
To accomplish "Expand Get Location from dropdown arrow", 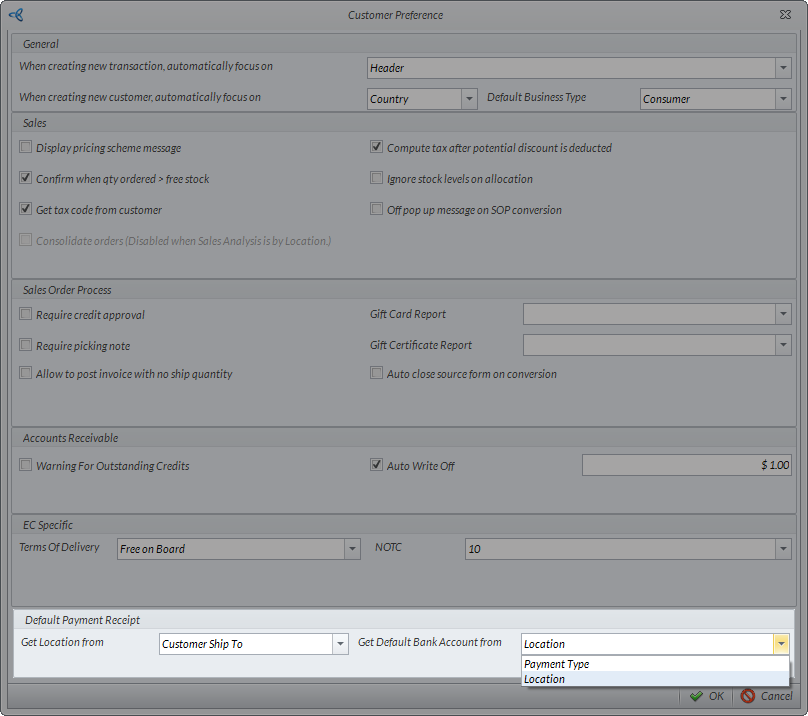I will 339,644.
